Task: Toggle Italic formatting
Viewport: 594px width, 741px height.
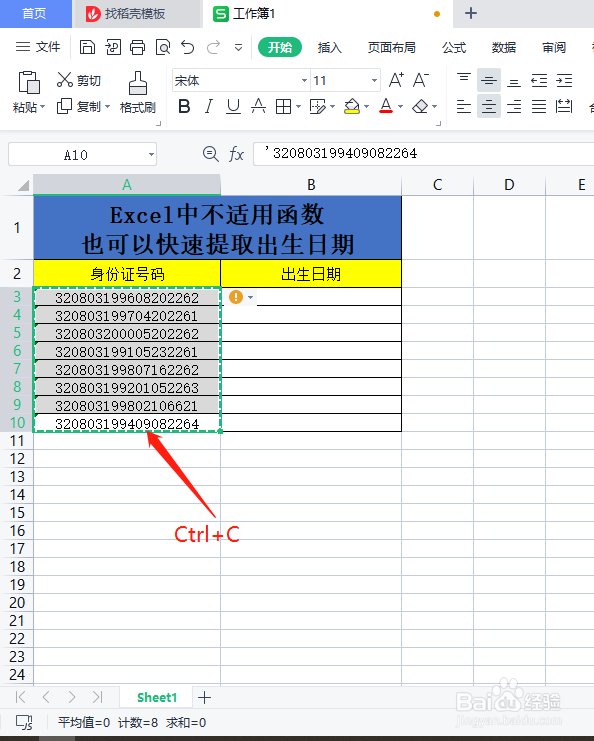Action: pos(208,107)
